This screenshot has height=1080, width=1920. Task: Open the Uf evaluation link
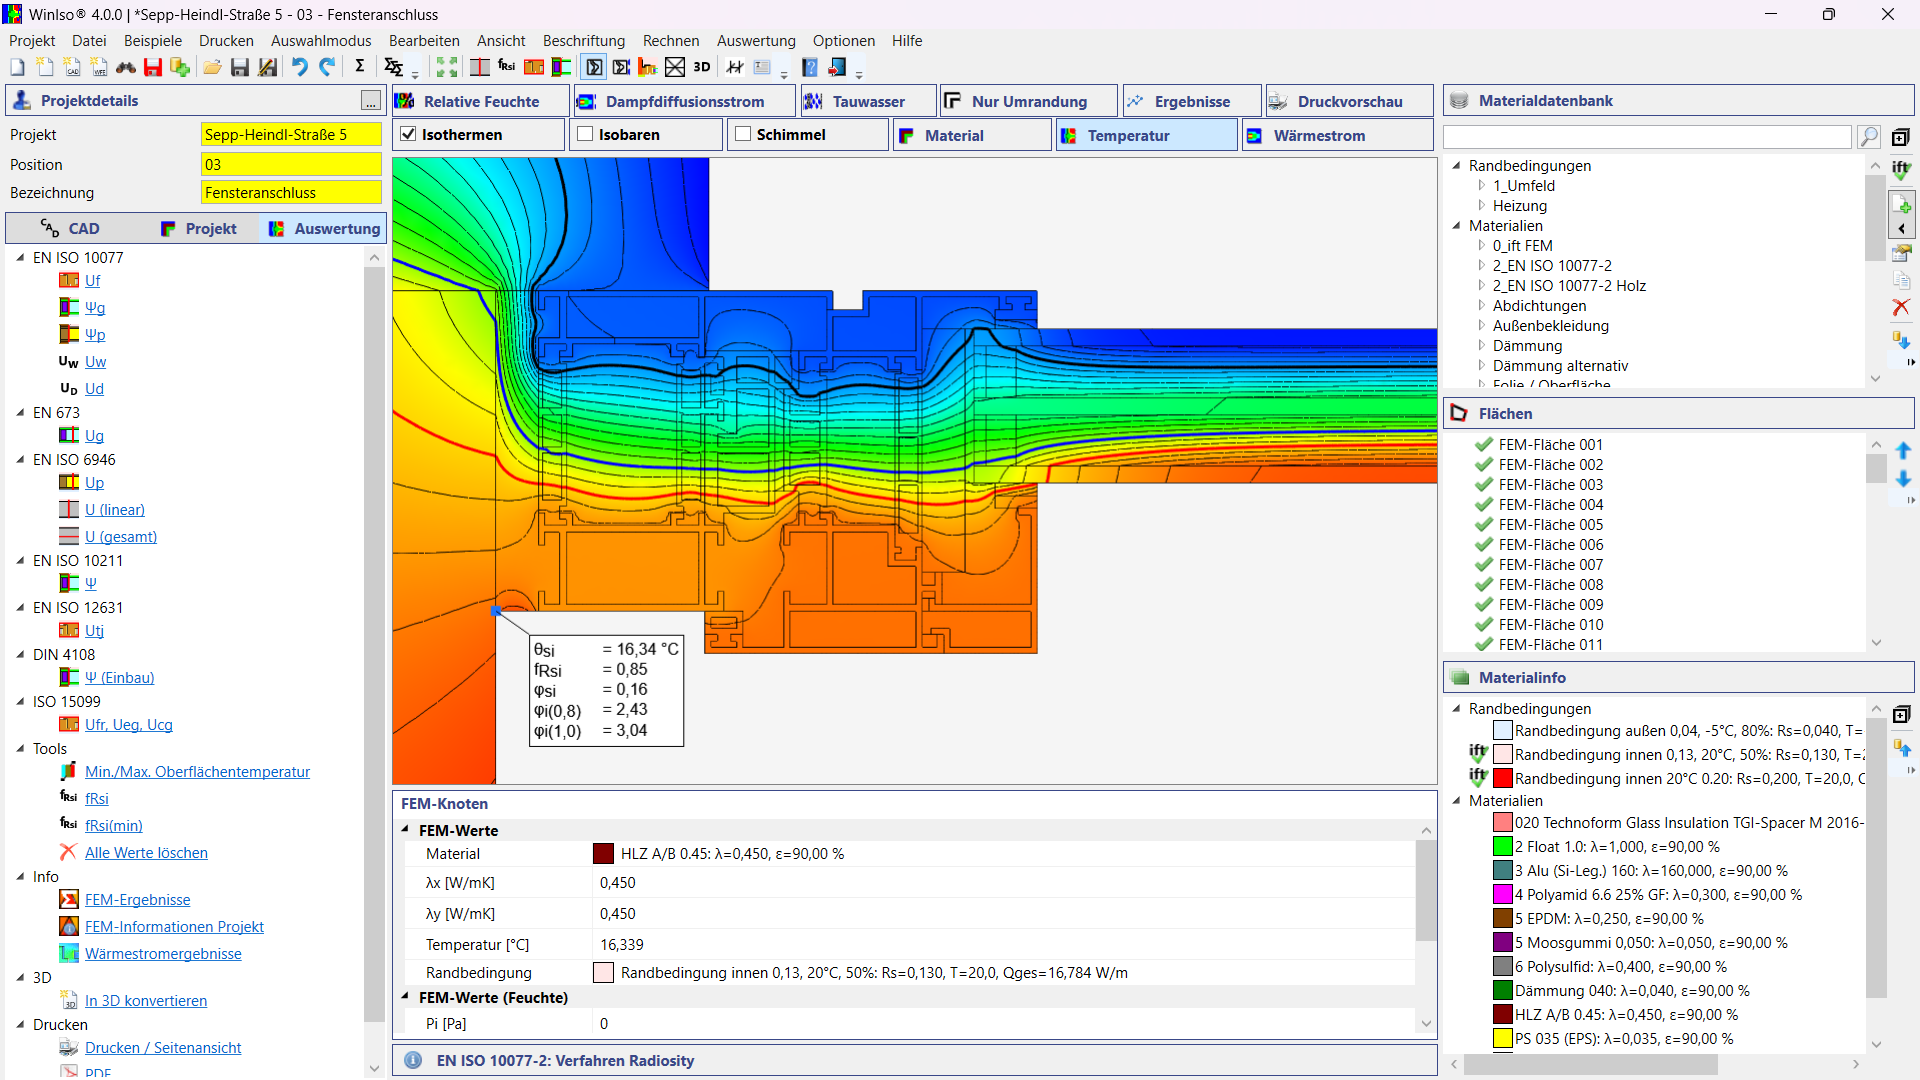92,281
